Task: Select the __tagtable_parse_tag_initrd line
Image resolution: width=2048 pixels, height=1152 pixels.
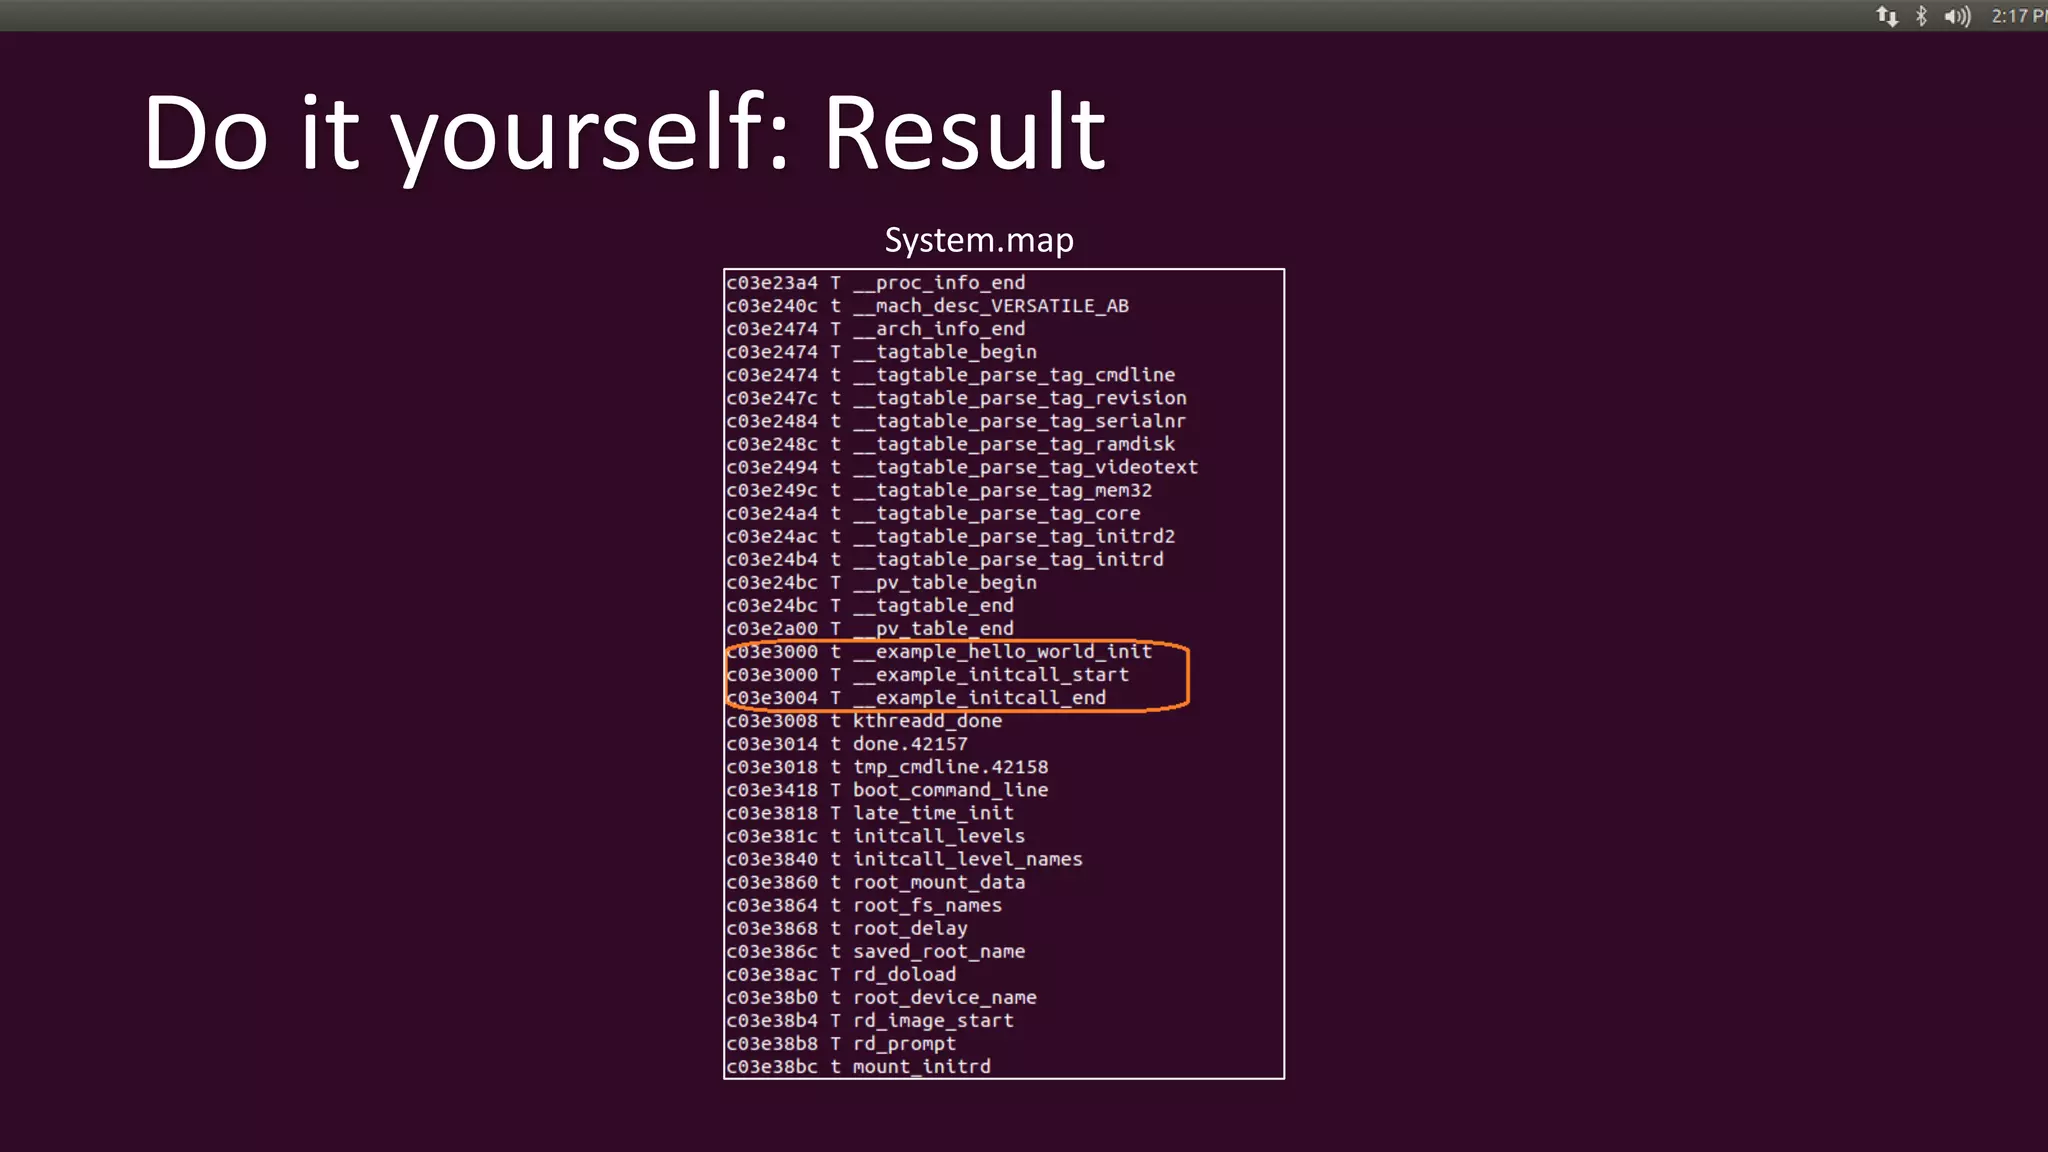Action: 945,559
